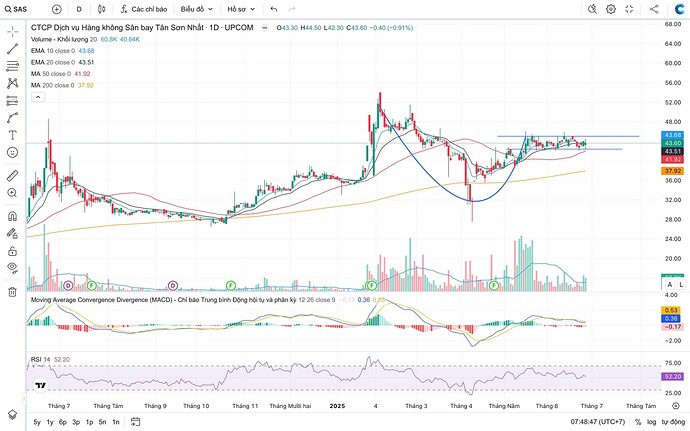The image size is (690, 431).
Task: Click the time axis settings target icon
Action: coord(676,406)
